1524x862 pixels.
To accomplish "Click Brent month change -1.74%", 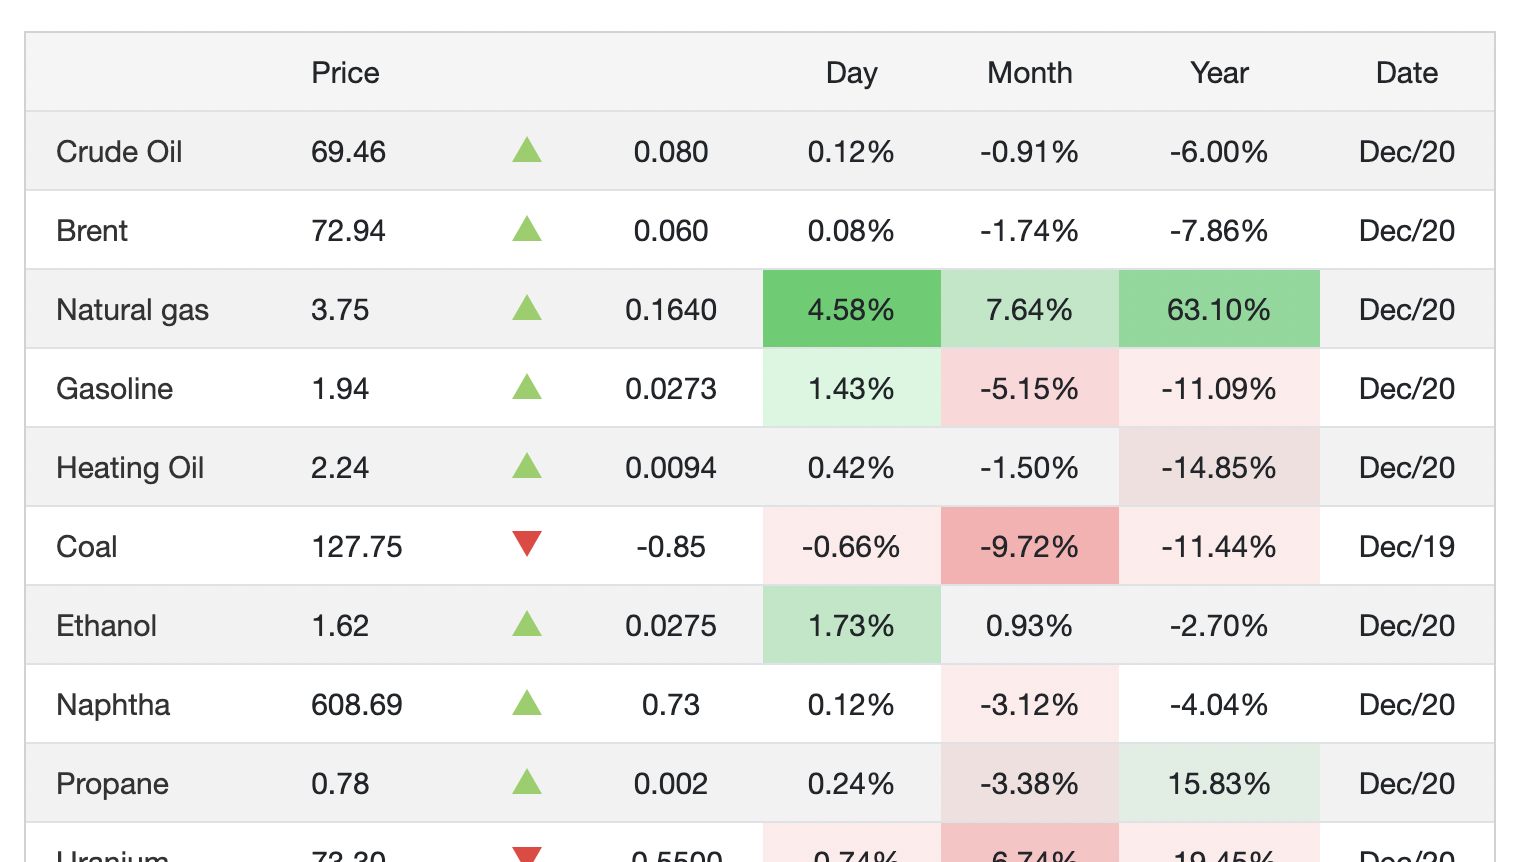I will [1029, 231].
